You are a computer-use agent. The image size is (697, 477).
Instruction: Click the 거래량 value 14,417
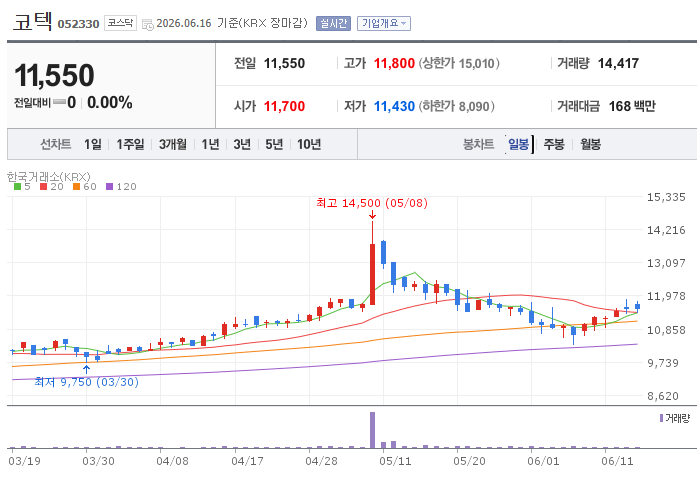[618, 63]
